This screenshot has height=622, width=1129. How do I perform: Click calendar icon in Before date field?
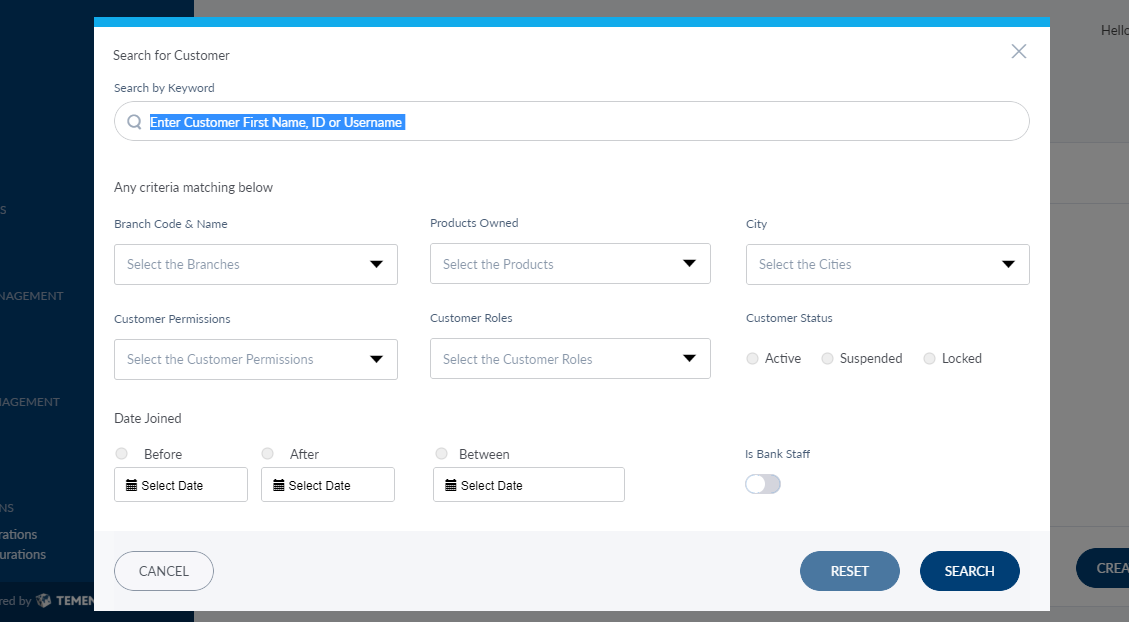[x=131, y=485]
